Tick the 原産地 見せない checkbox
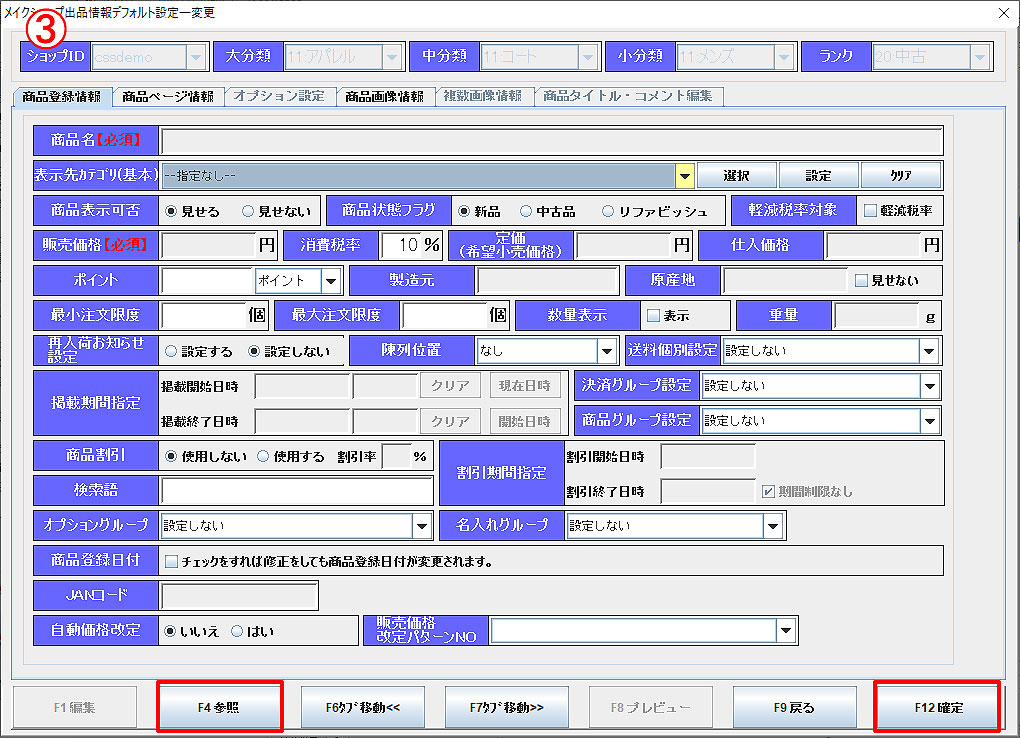1020x738 pixels. 861,281
